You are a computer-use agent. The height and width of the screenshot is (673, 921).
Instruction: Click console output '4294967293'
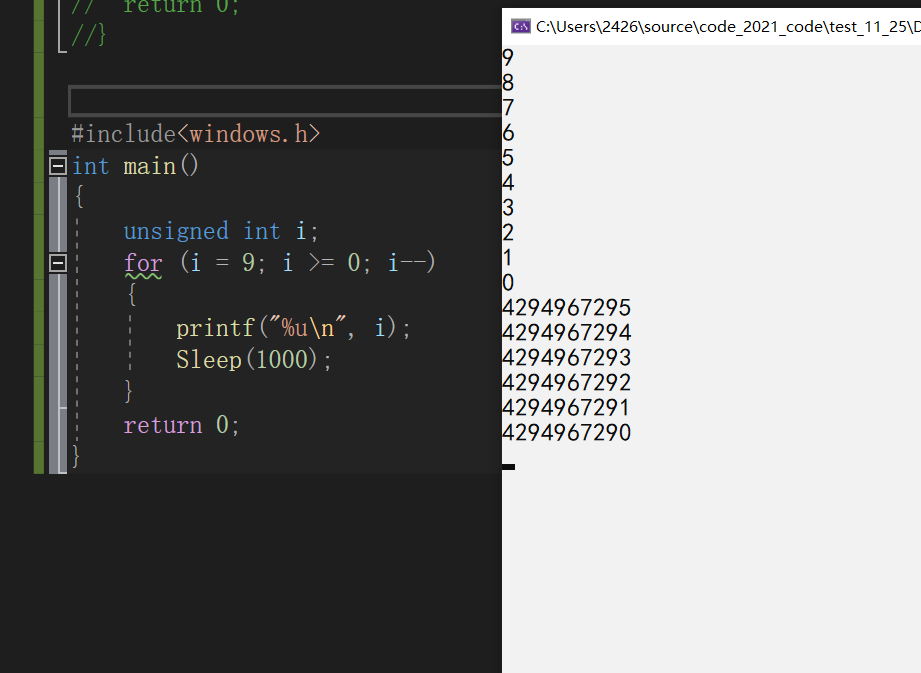point(566,358)
